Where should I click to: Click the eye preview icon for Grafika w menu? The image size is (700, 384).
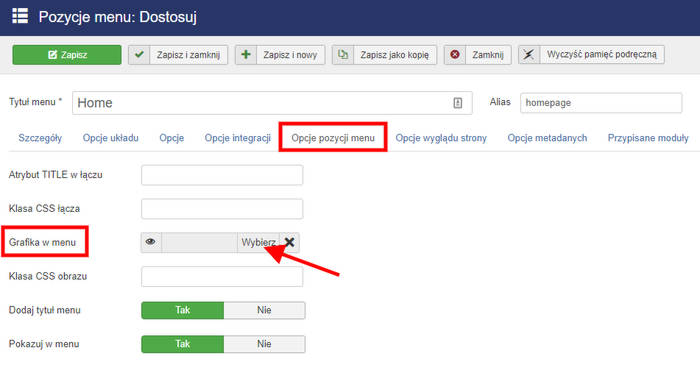[151, 242]
